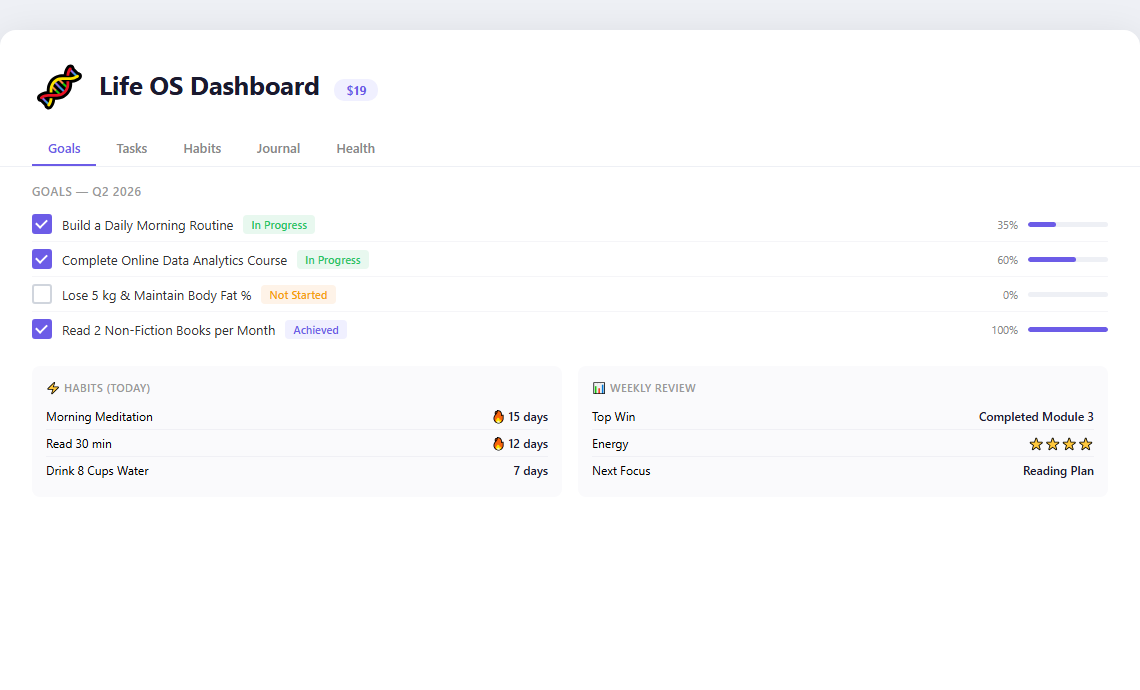Click the $19 price badge
Screen dimensions: 1140x690
pos(356,90)
